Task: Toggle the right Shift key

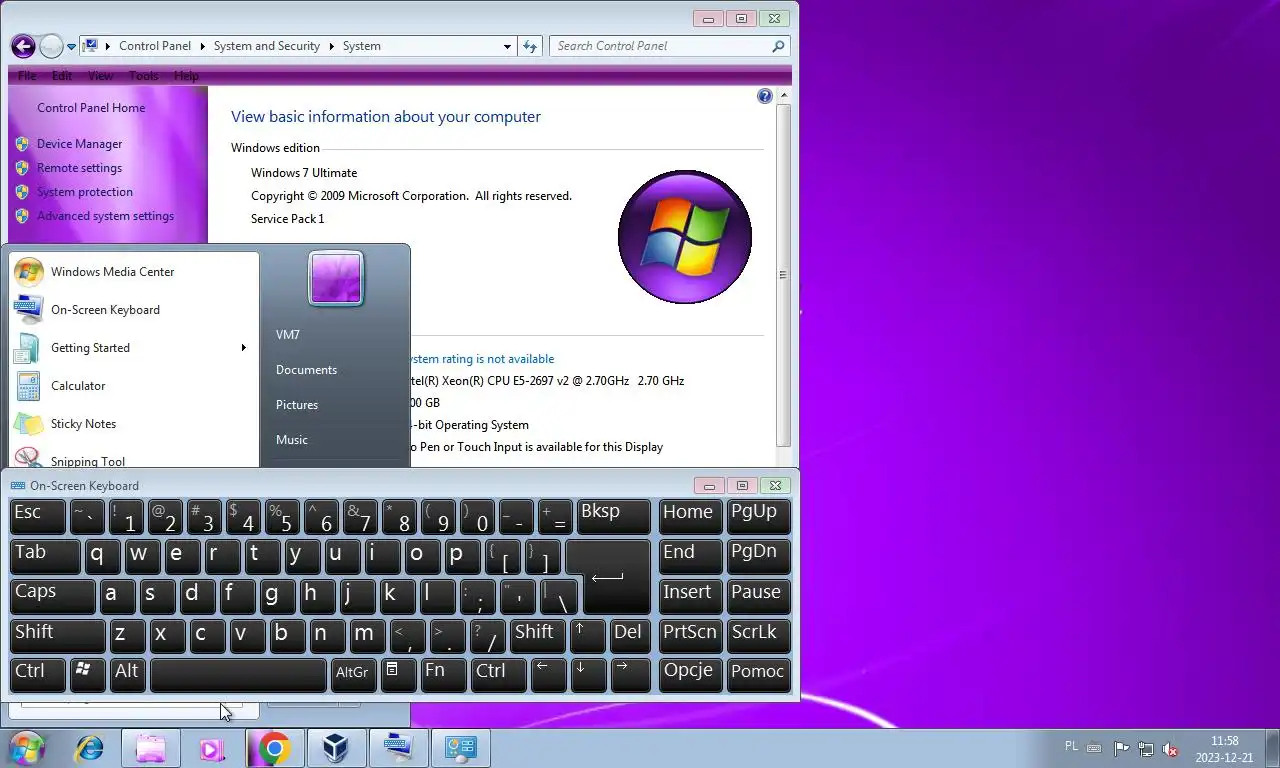Action: 538,635
